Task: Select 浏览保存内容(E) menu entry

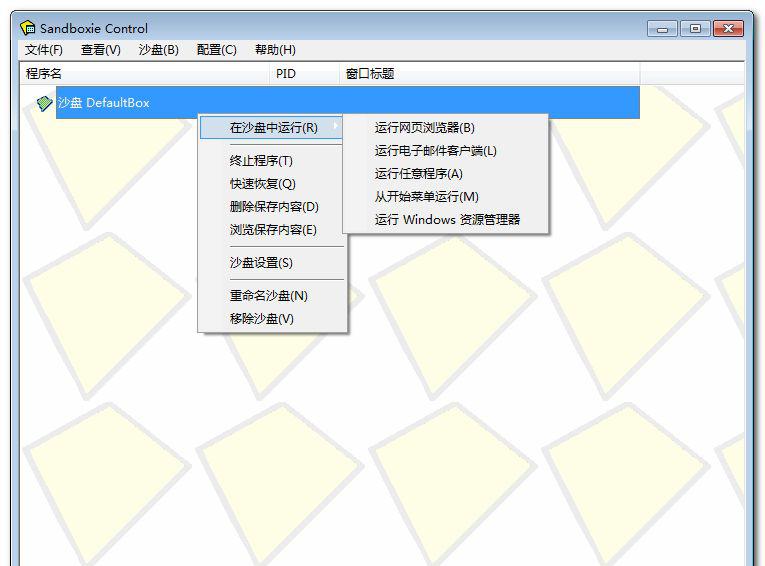Action: (272, 229)
